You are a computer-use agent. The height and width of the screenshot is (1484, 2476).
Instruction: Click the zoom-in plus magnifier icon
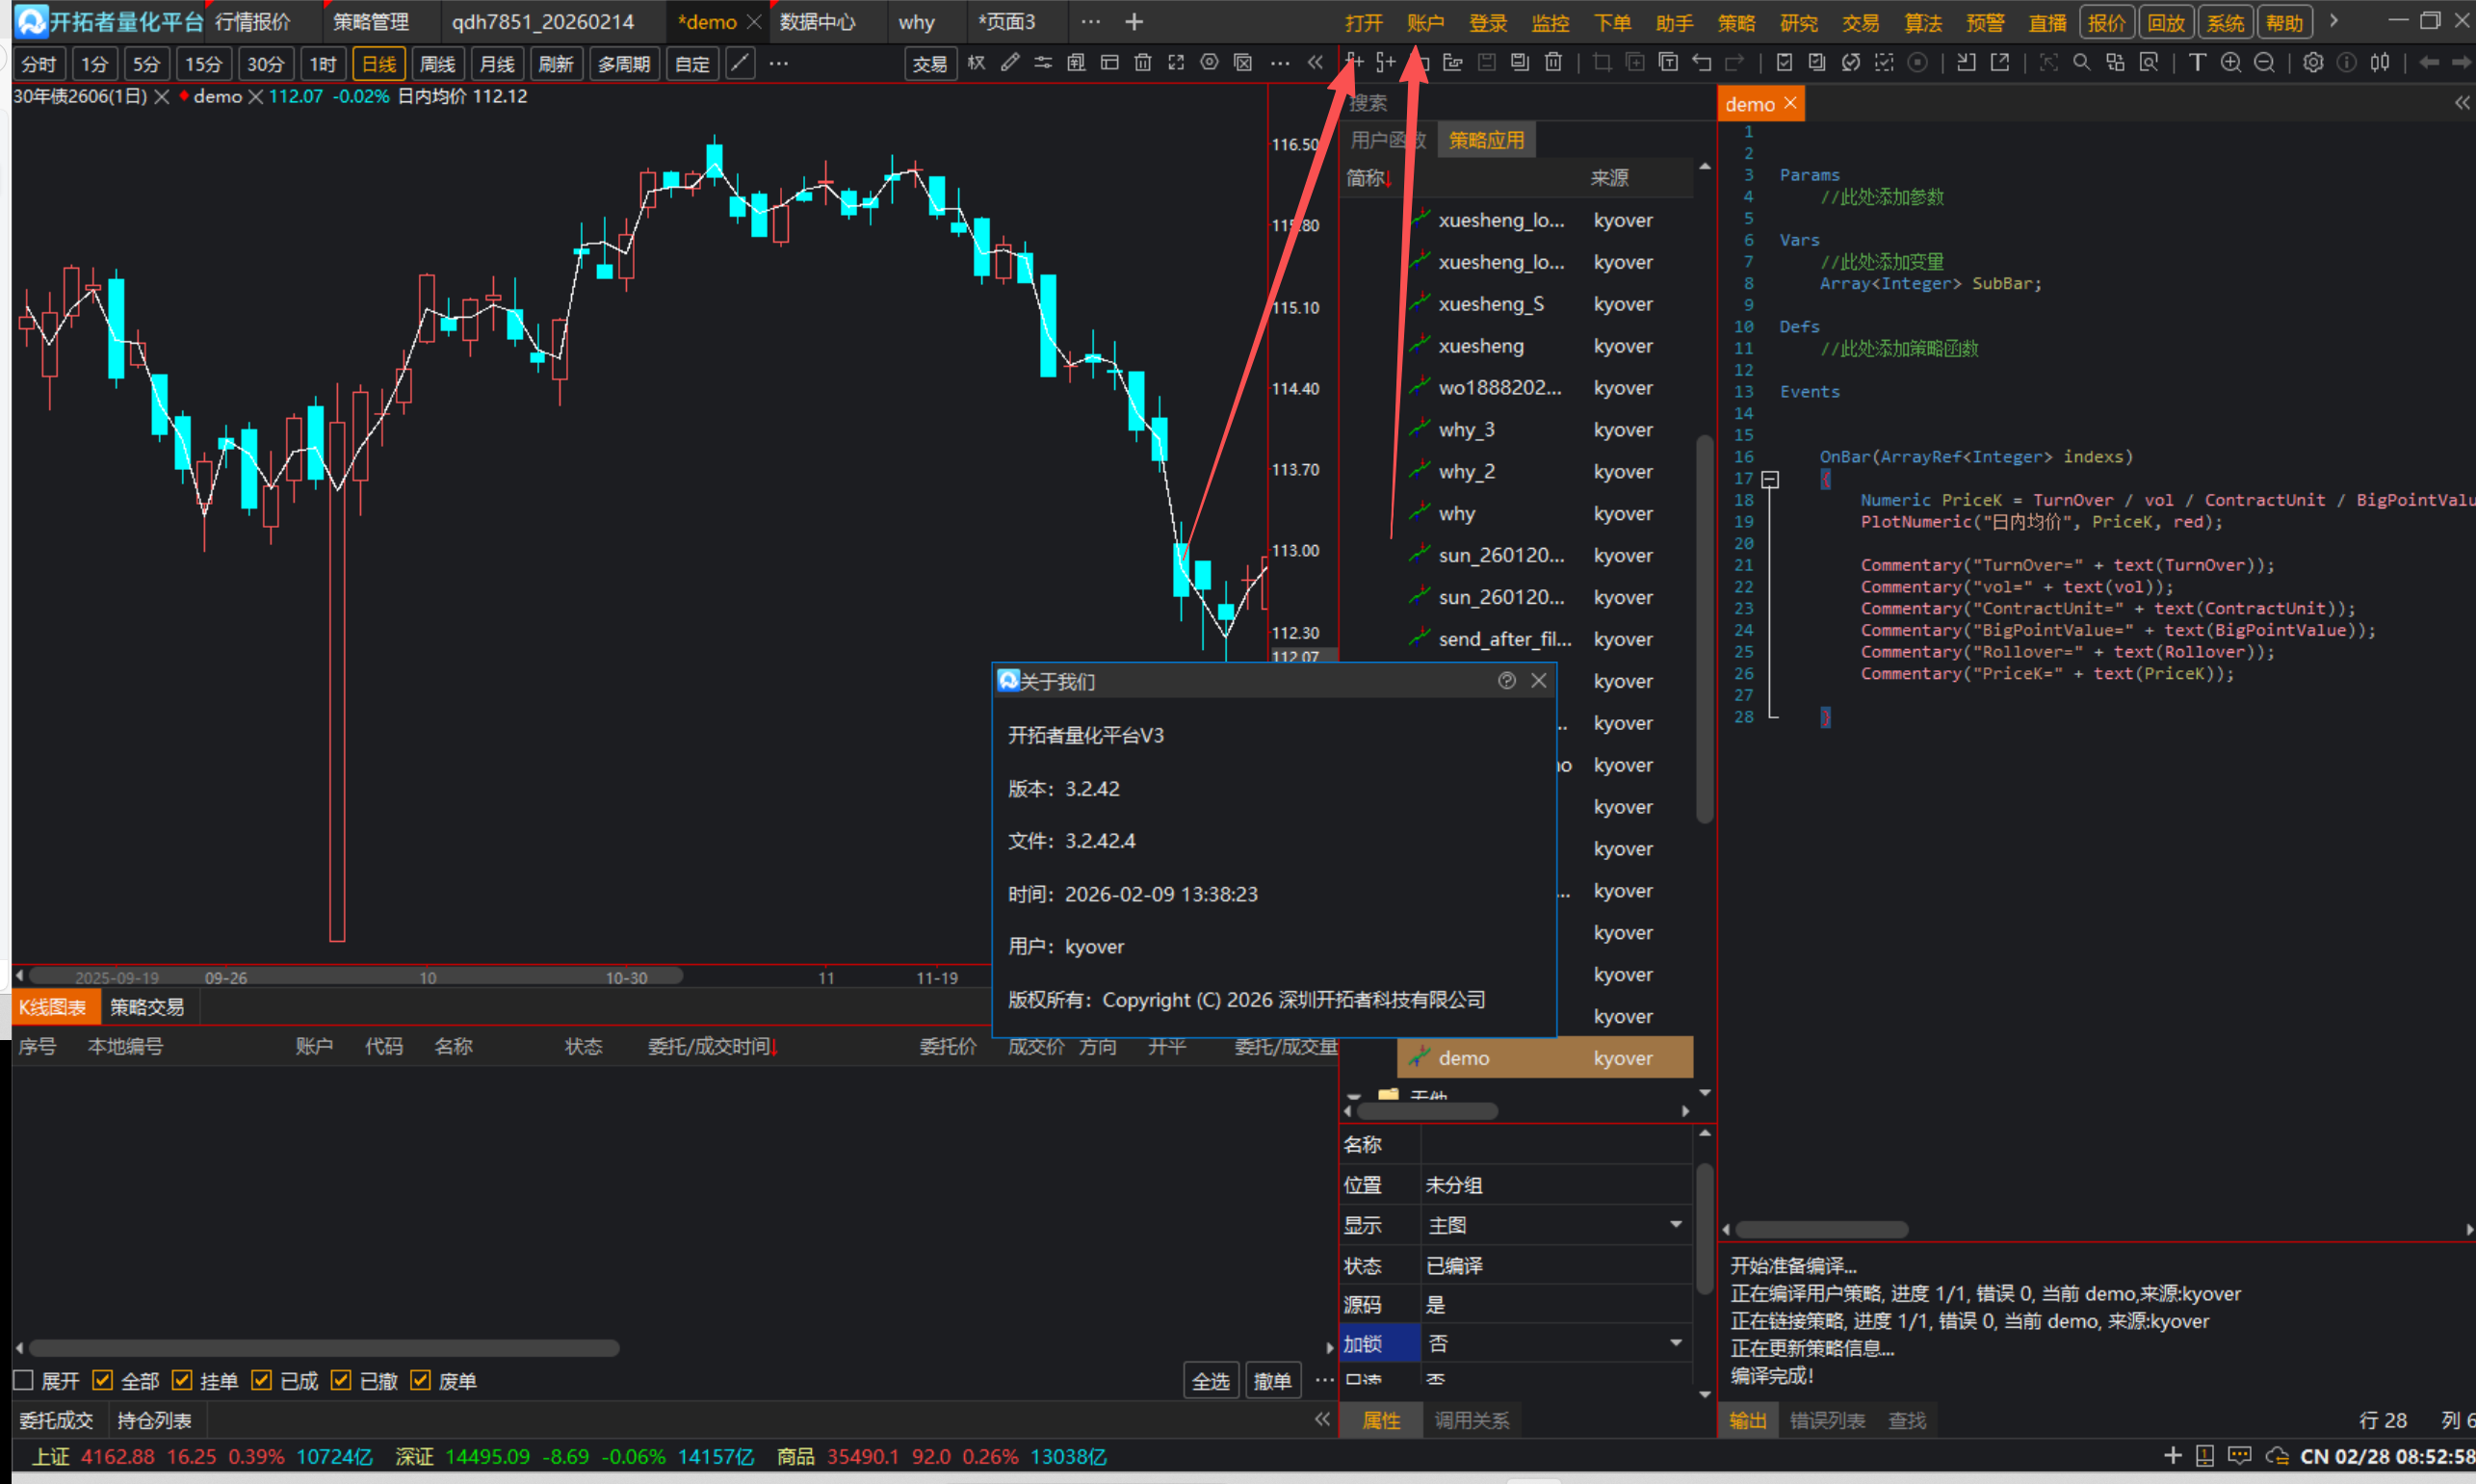2230,63
